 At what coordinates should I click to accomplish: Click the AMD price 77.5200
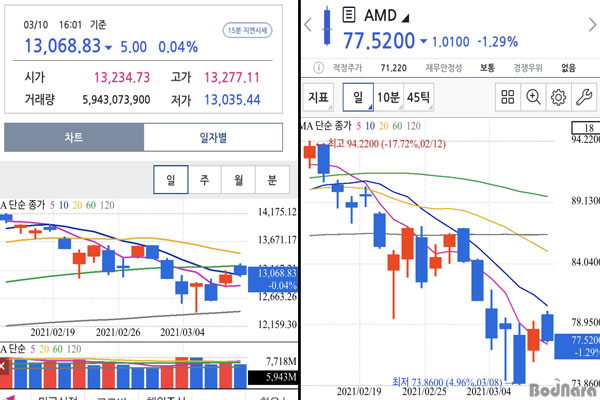click(x=379, y=41)
